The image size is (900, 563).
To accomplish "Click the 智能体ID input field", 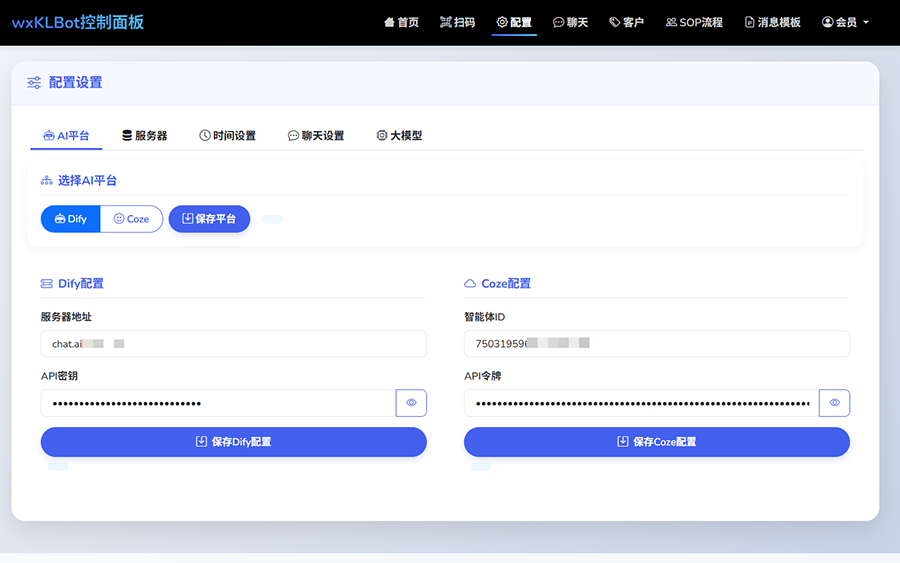I will [657, 344].
